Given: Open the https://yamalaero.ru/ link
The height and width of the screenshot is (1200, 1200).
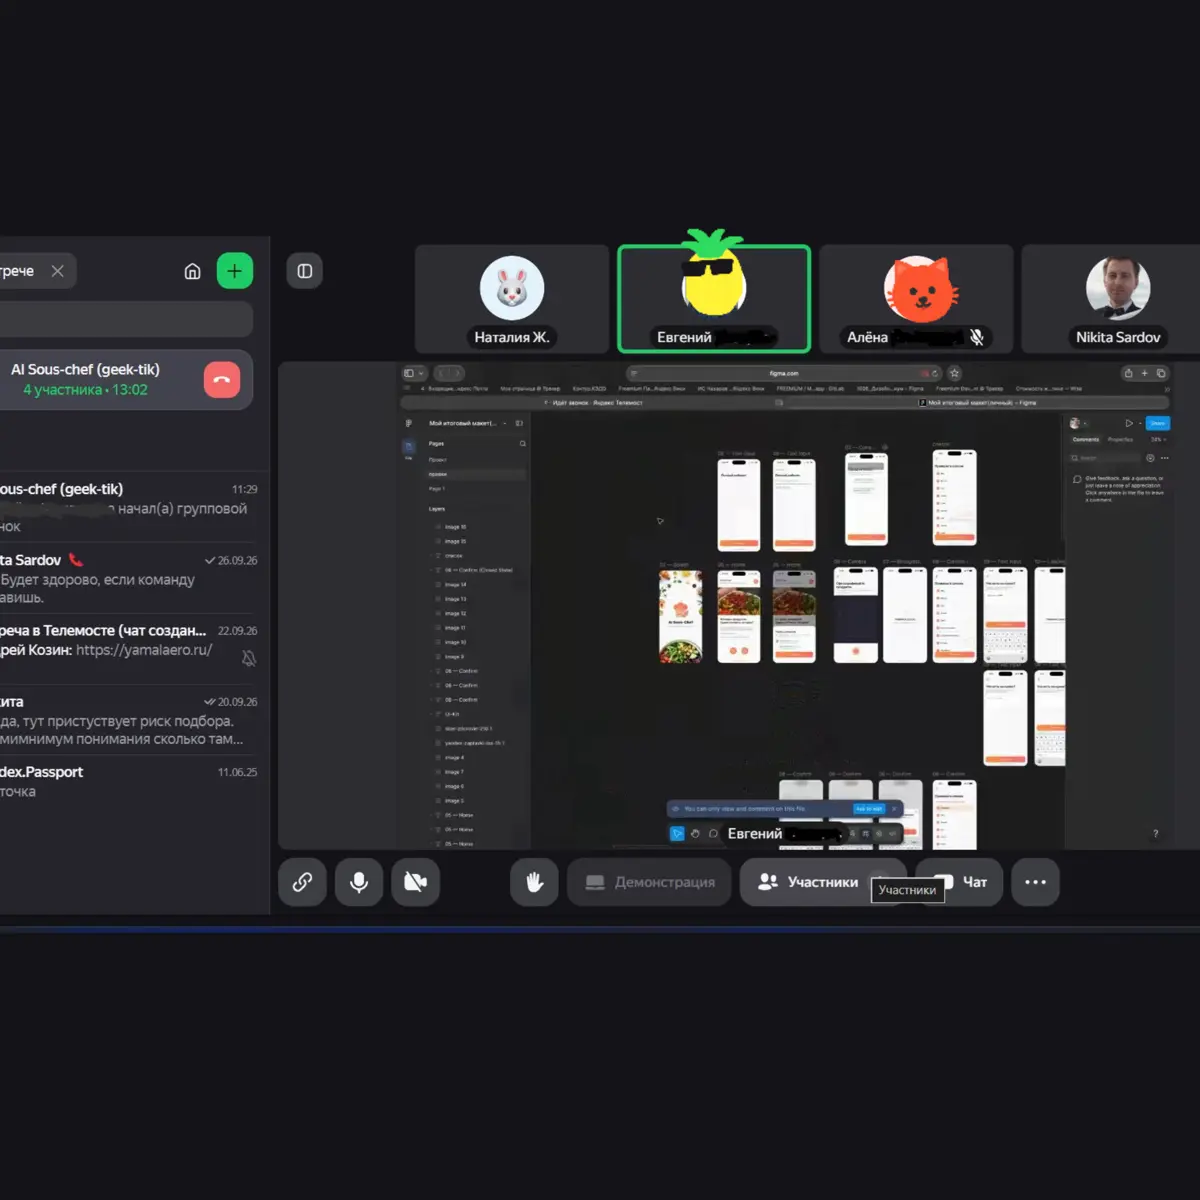Looking at the screenshot, I should pos(144,650).
